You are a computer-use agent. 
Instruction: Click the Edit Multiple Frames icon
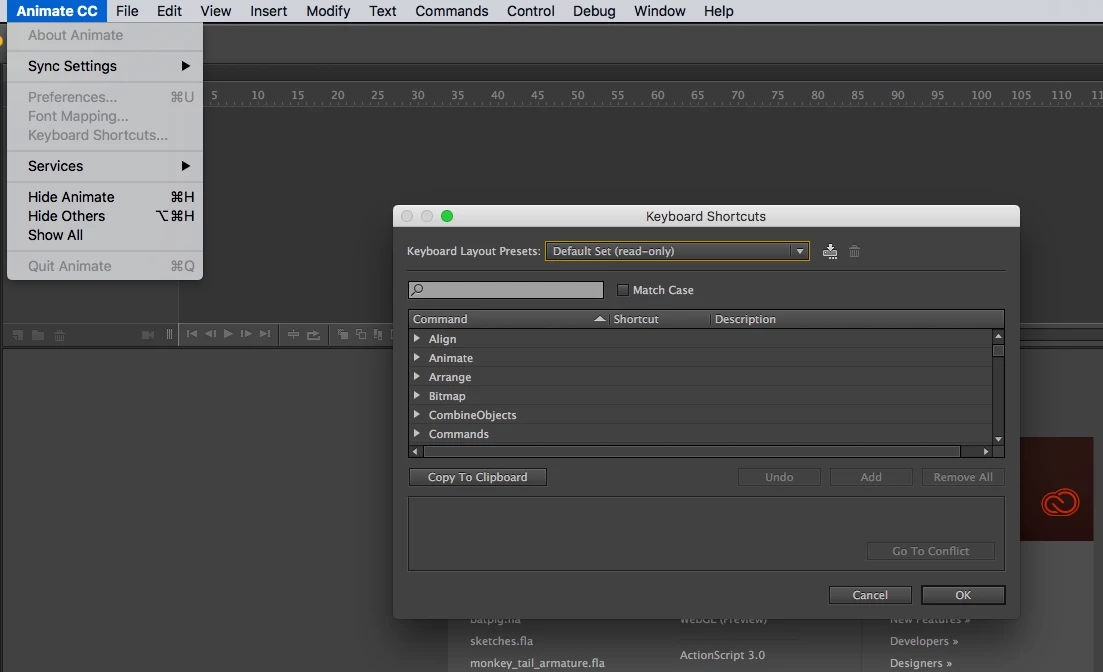click(x=378, y=334)
